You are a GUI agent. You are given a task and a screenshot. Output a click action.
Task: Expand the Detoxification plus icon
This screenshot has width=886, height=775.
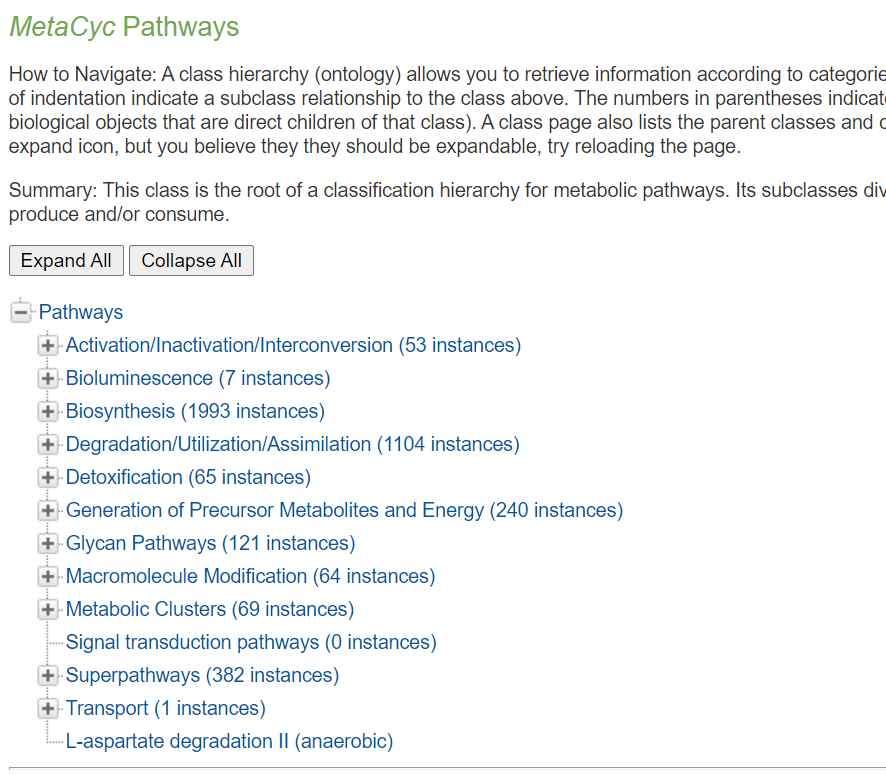tap(47, 478)
